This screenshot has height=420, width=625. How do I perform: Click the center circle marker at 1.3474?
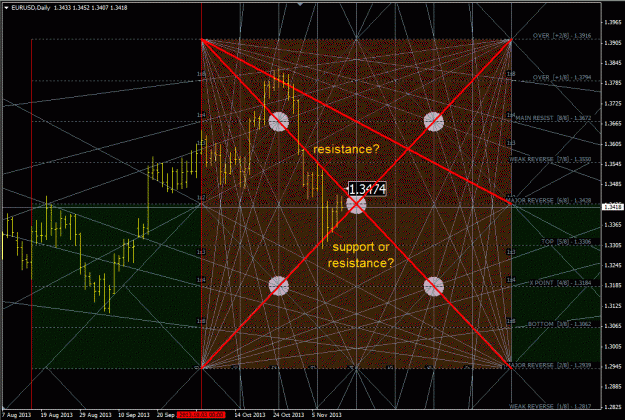(356, 204)
